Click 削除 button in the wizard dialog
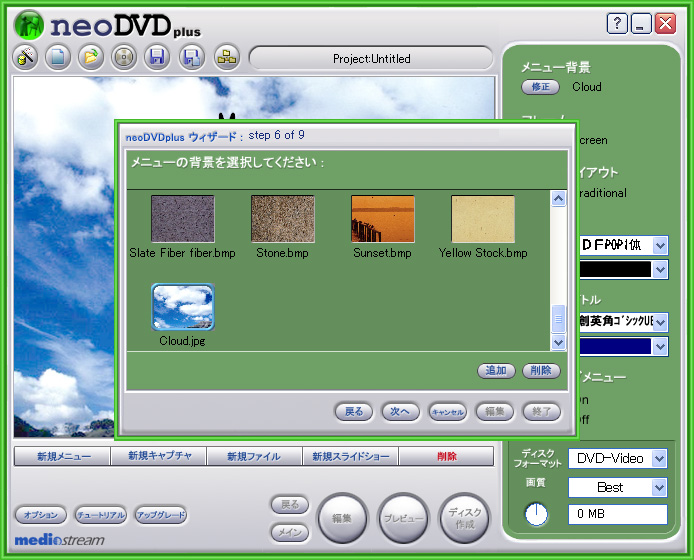The height and width of the screenshot is (560, 694). tap(541, 371)
